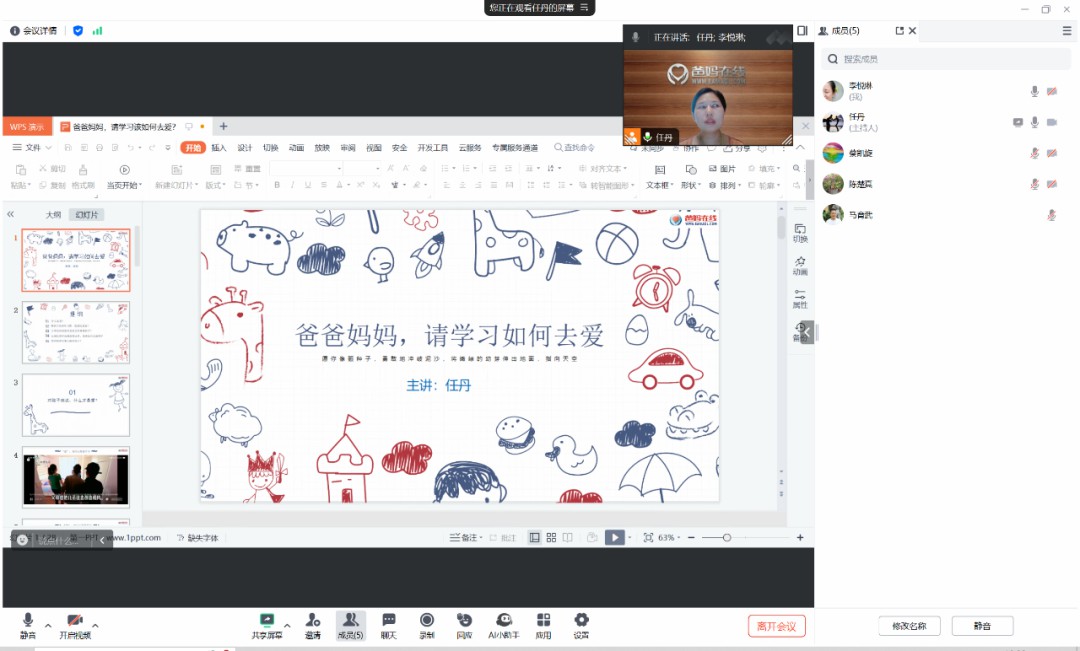Expand share options arrow beside 共享屏幕

pyautogui.click(x=287, y=625)
